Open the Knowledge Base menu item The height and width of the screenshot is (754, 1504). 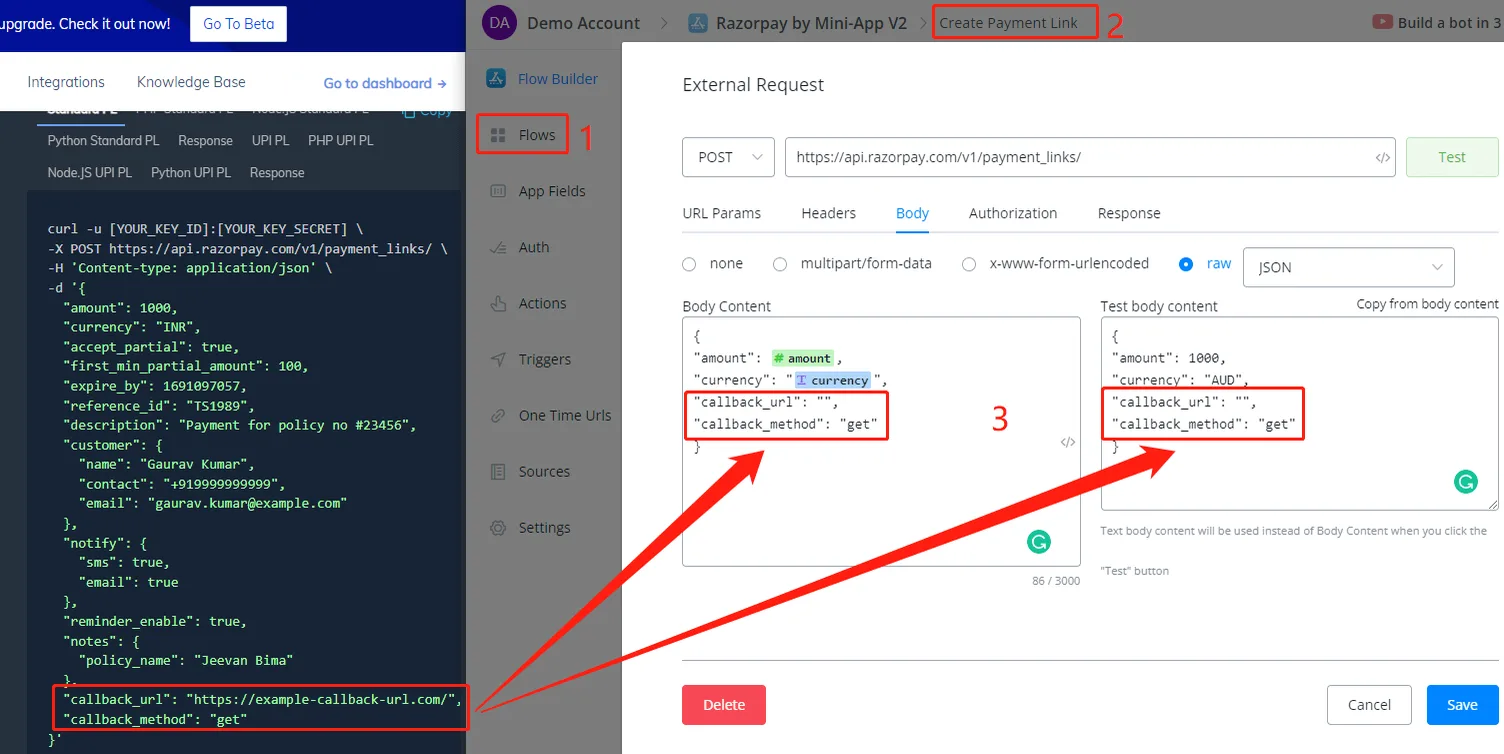click(191, 82)
